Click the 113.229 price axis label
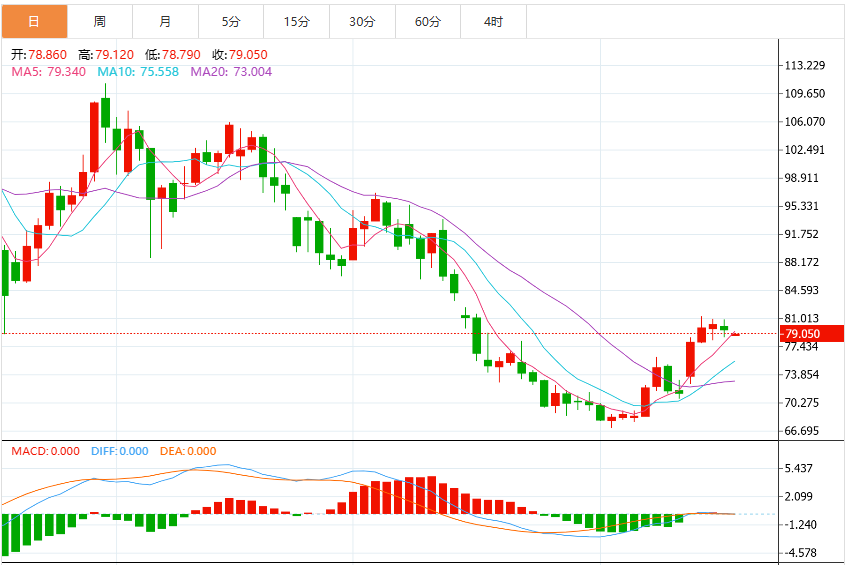Screen dimensions: 852x565 point(804,65)
